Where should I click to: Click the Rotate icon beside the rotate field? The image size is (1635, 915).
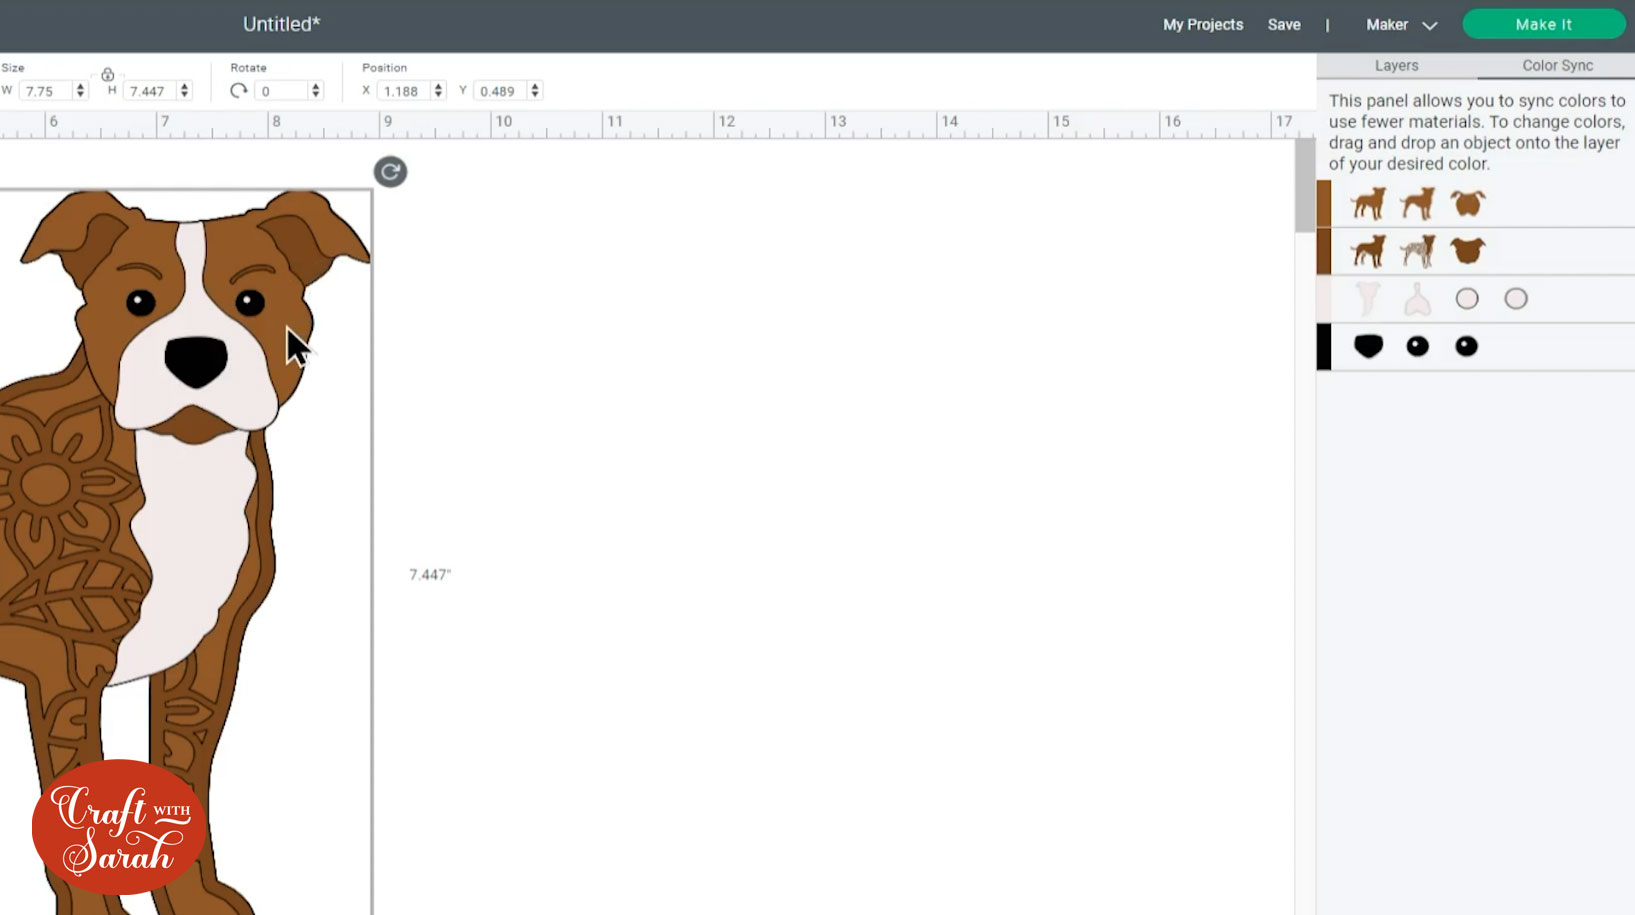tap(238, 91)
